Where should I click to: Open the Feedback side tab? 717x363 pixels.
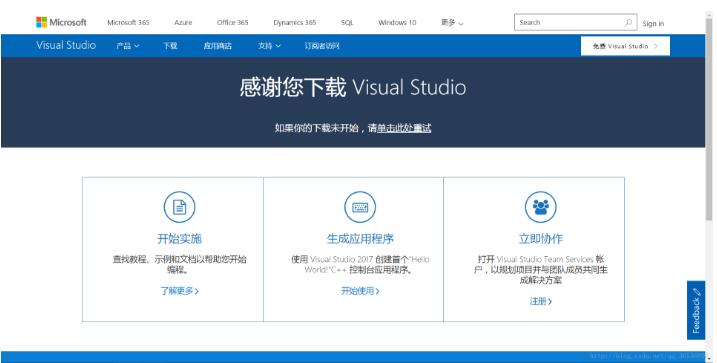click(696, 310)
